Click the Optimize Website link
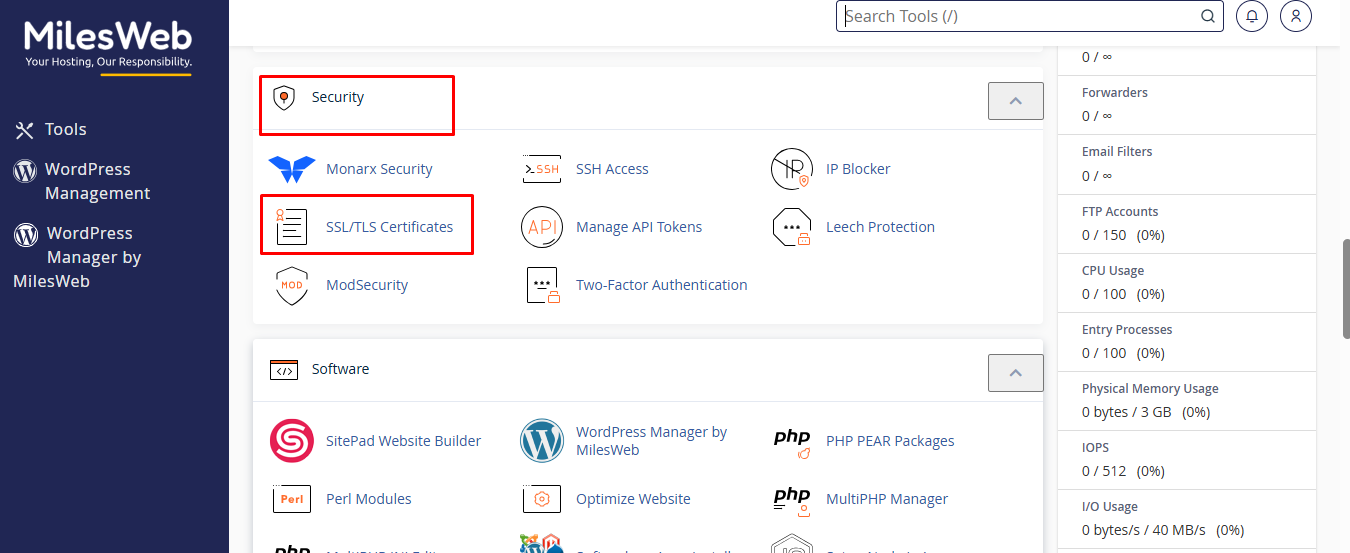1350x553 pixels. [x=633, y=499]
